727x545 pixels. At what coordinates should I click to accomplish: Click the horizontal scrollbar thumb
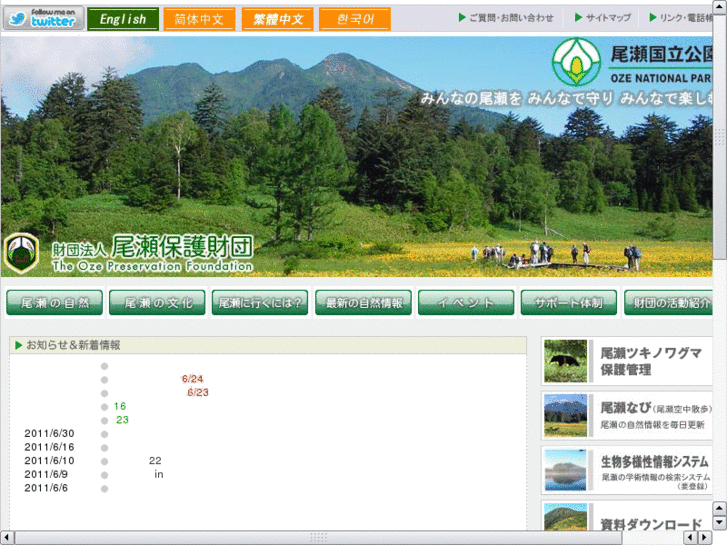pos(318,538)
